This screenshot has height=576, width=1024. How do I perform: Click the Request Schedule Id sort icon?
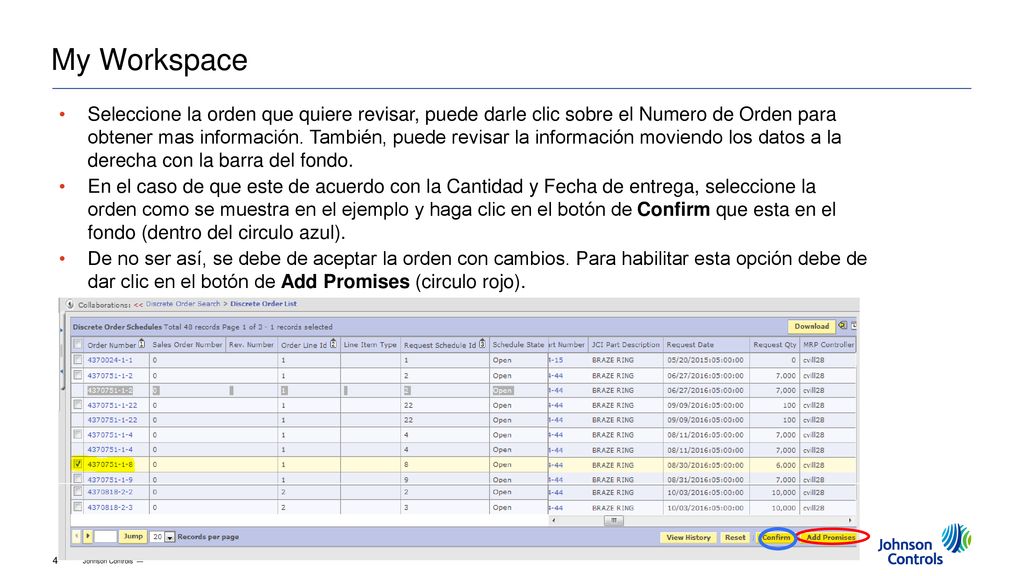tap(482, 344)
